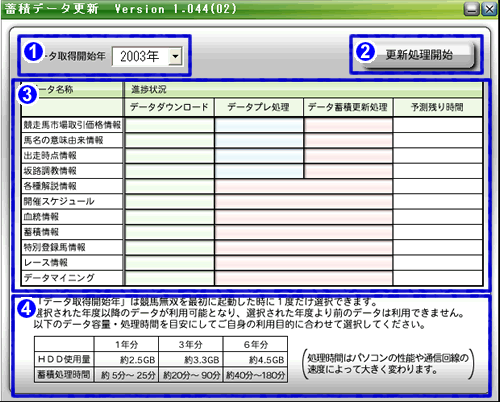The height and width of the screenshot is (402, 500).
Task: Click the ＨＤＤ使用量 row label
Action: [64, 360]
